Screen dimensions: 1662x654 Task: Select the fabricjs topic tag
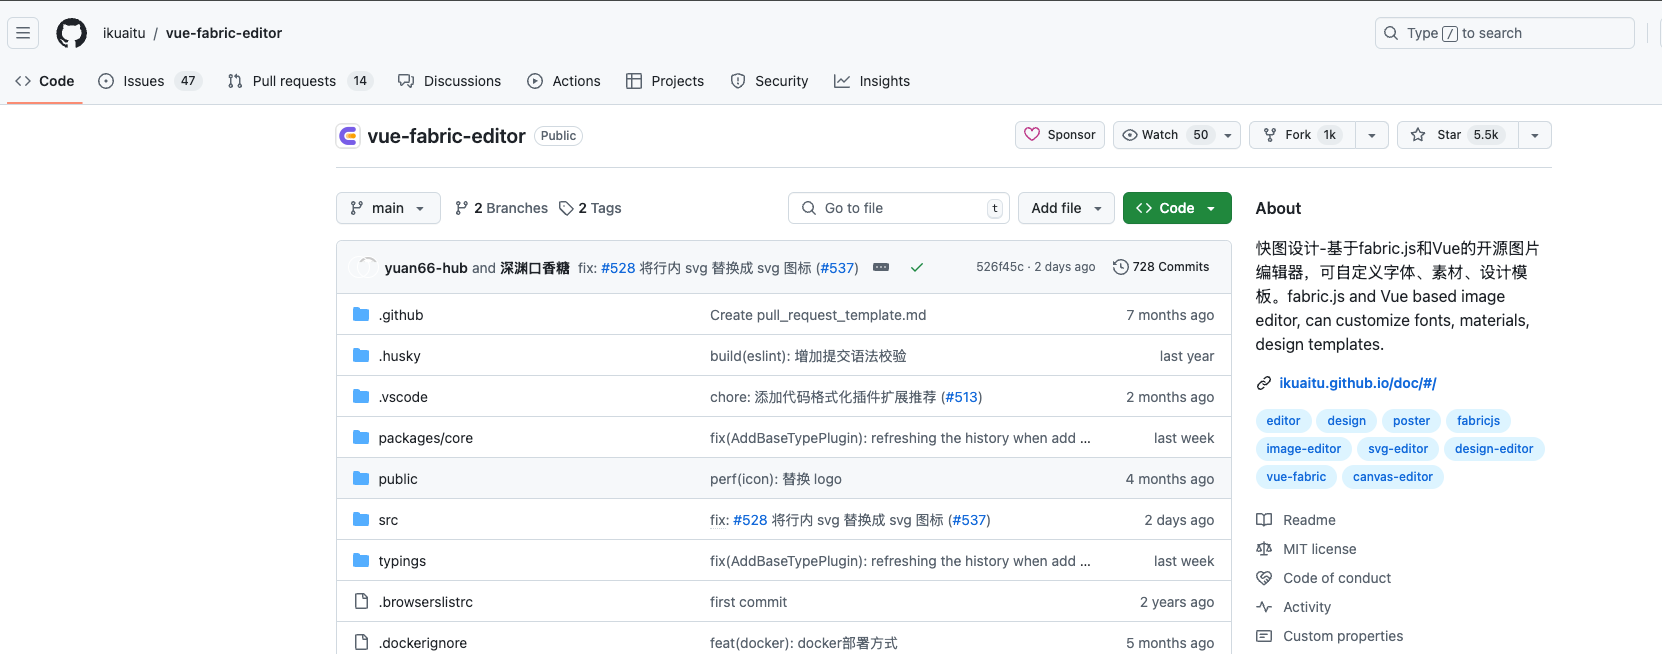click(1478, 421)
